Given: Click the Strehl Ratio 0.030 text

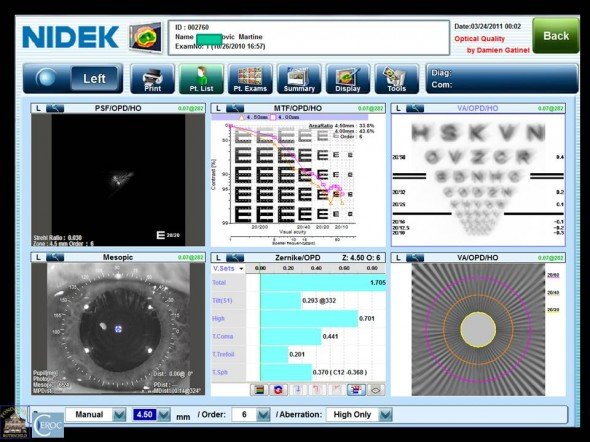Looking at the screenshot, I should click(x=58, y=238).
